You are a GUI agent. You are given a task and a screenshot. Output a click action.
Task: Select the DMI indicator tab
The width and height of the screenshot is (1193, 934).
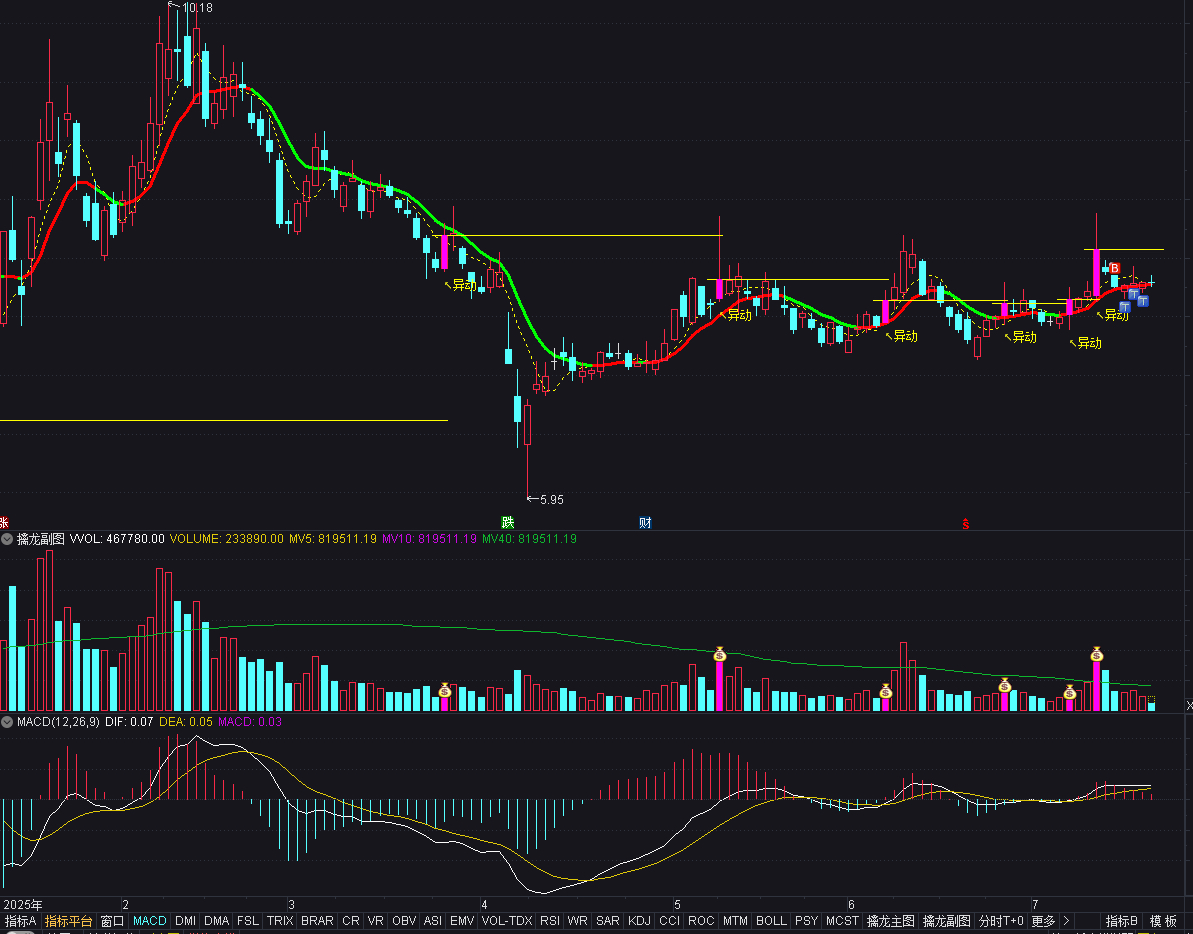186,920
